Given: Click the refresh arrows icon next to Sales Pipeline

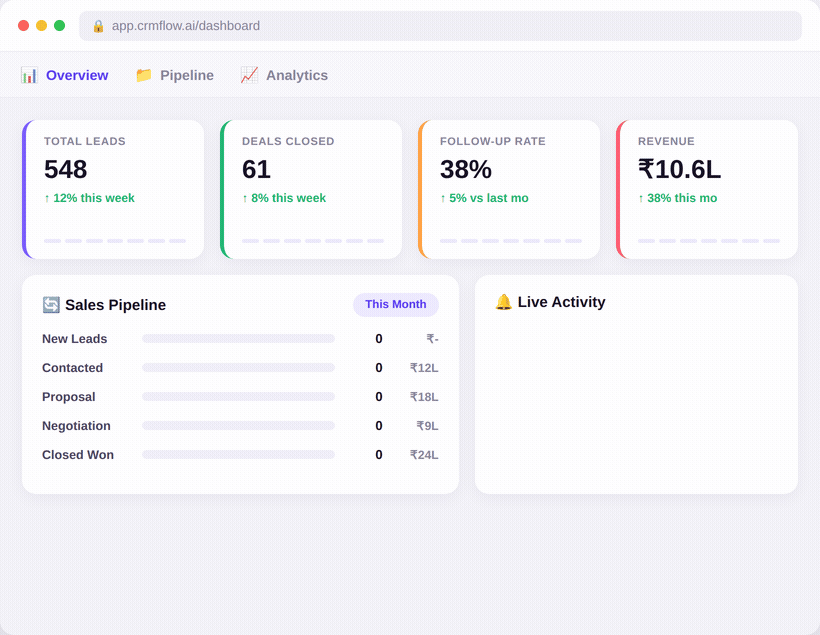Looking at the screenshot, I should (51, 304).
